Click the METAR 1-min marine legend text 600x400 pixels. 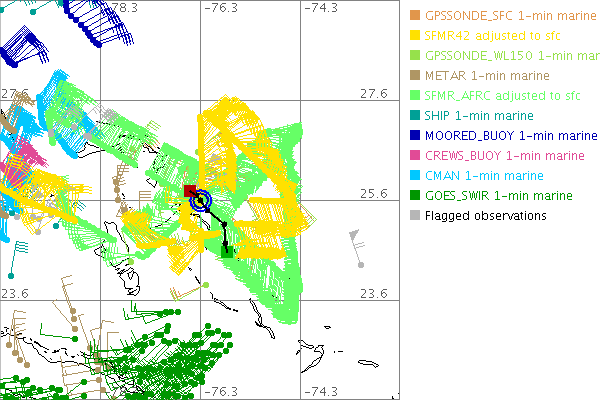(480, 75)
